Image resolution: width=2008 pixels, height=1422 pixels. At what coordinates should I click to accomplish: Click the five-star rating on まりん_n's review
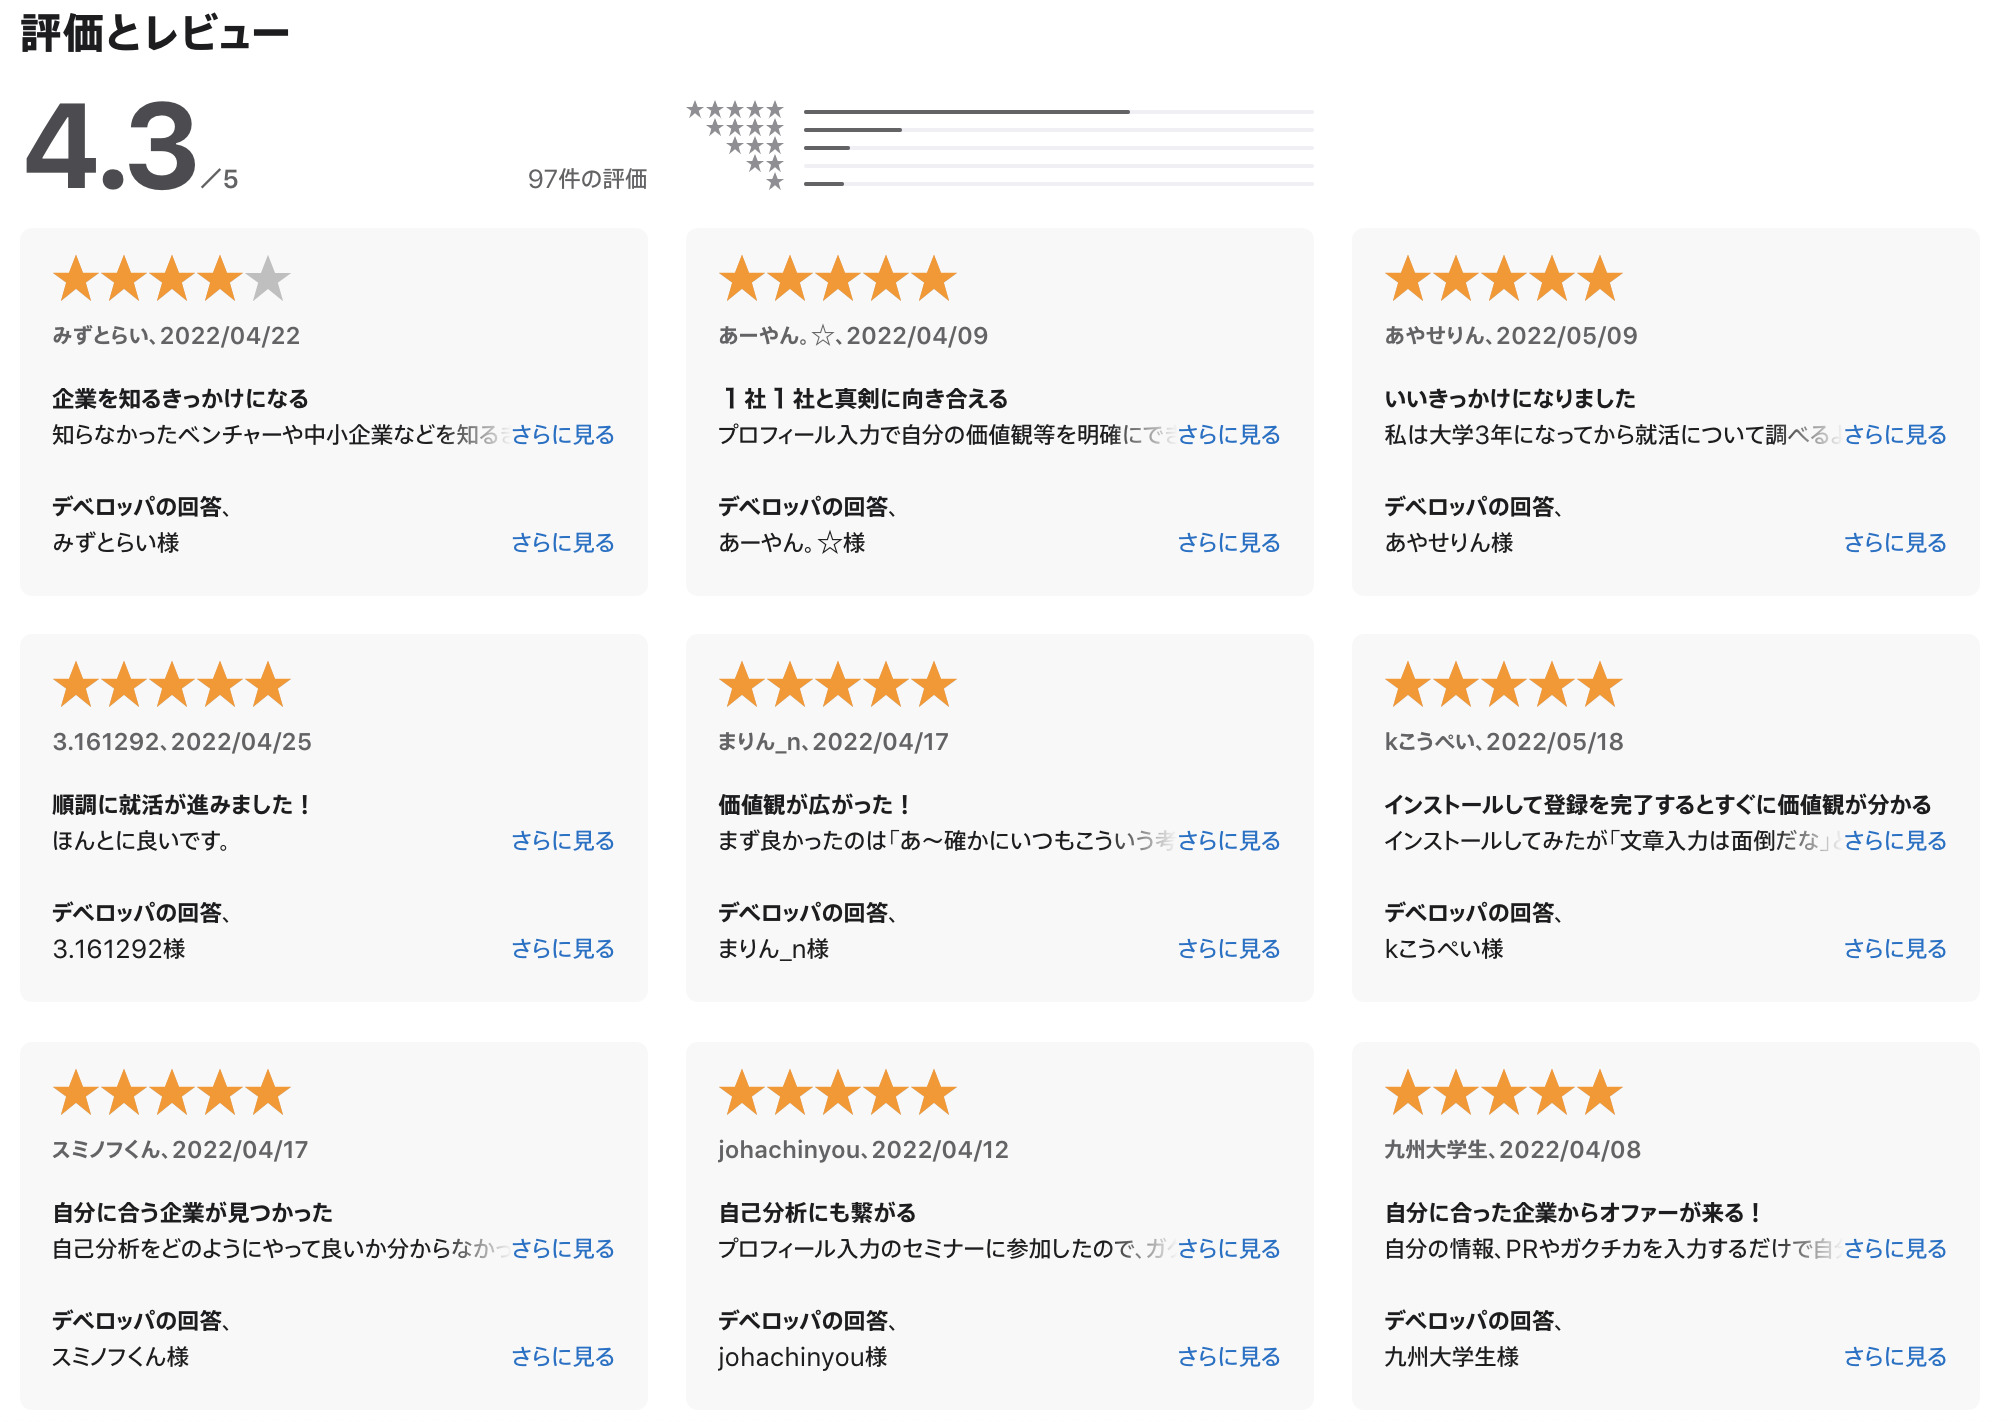pos(837,685)
